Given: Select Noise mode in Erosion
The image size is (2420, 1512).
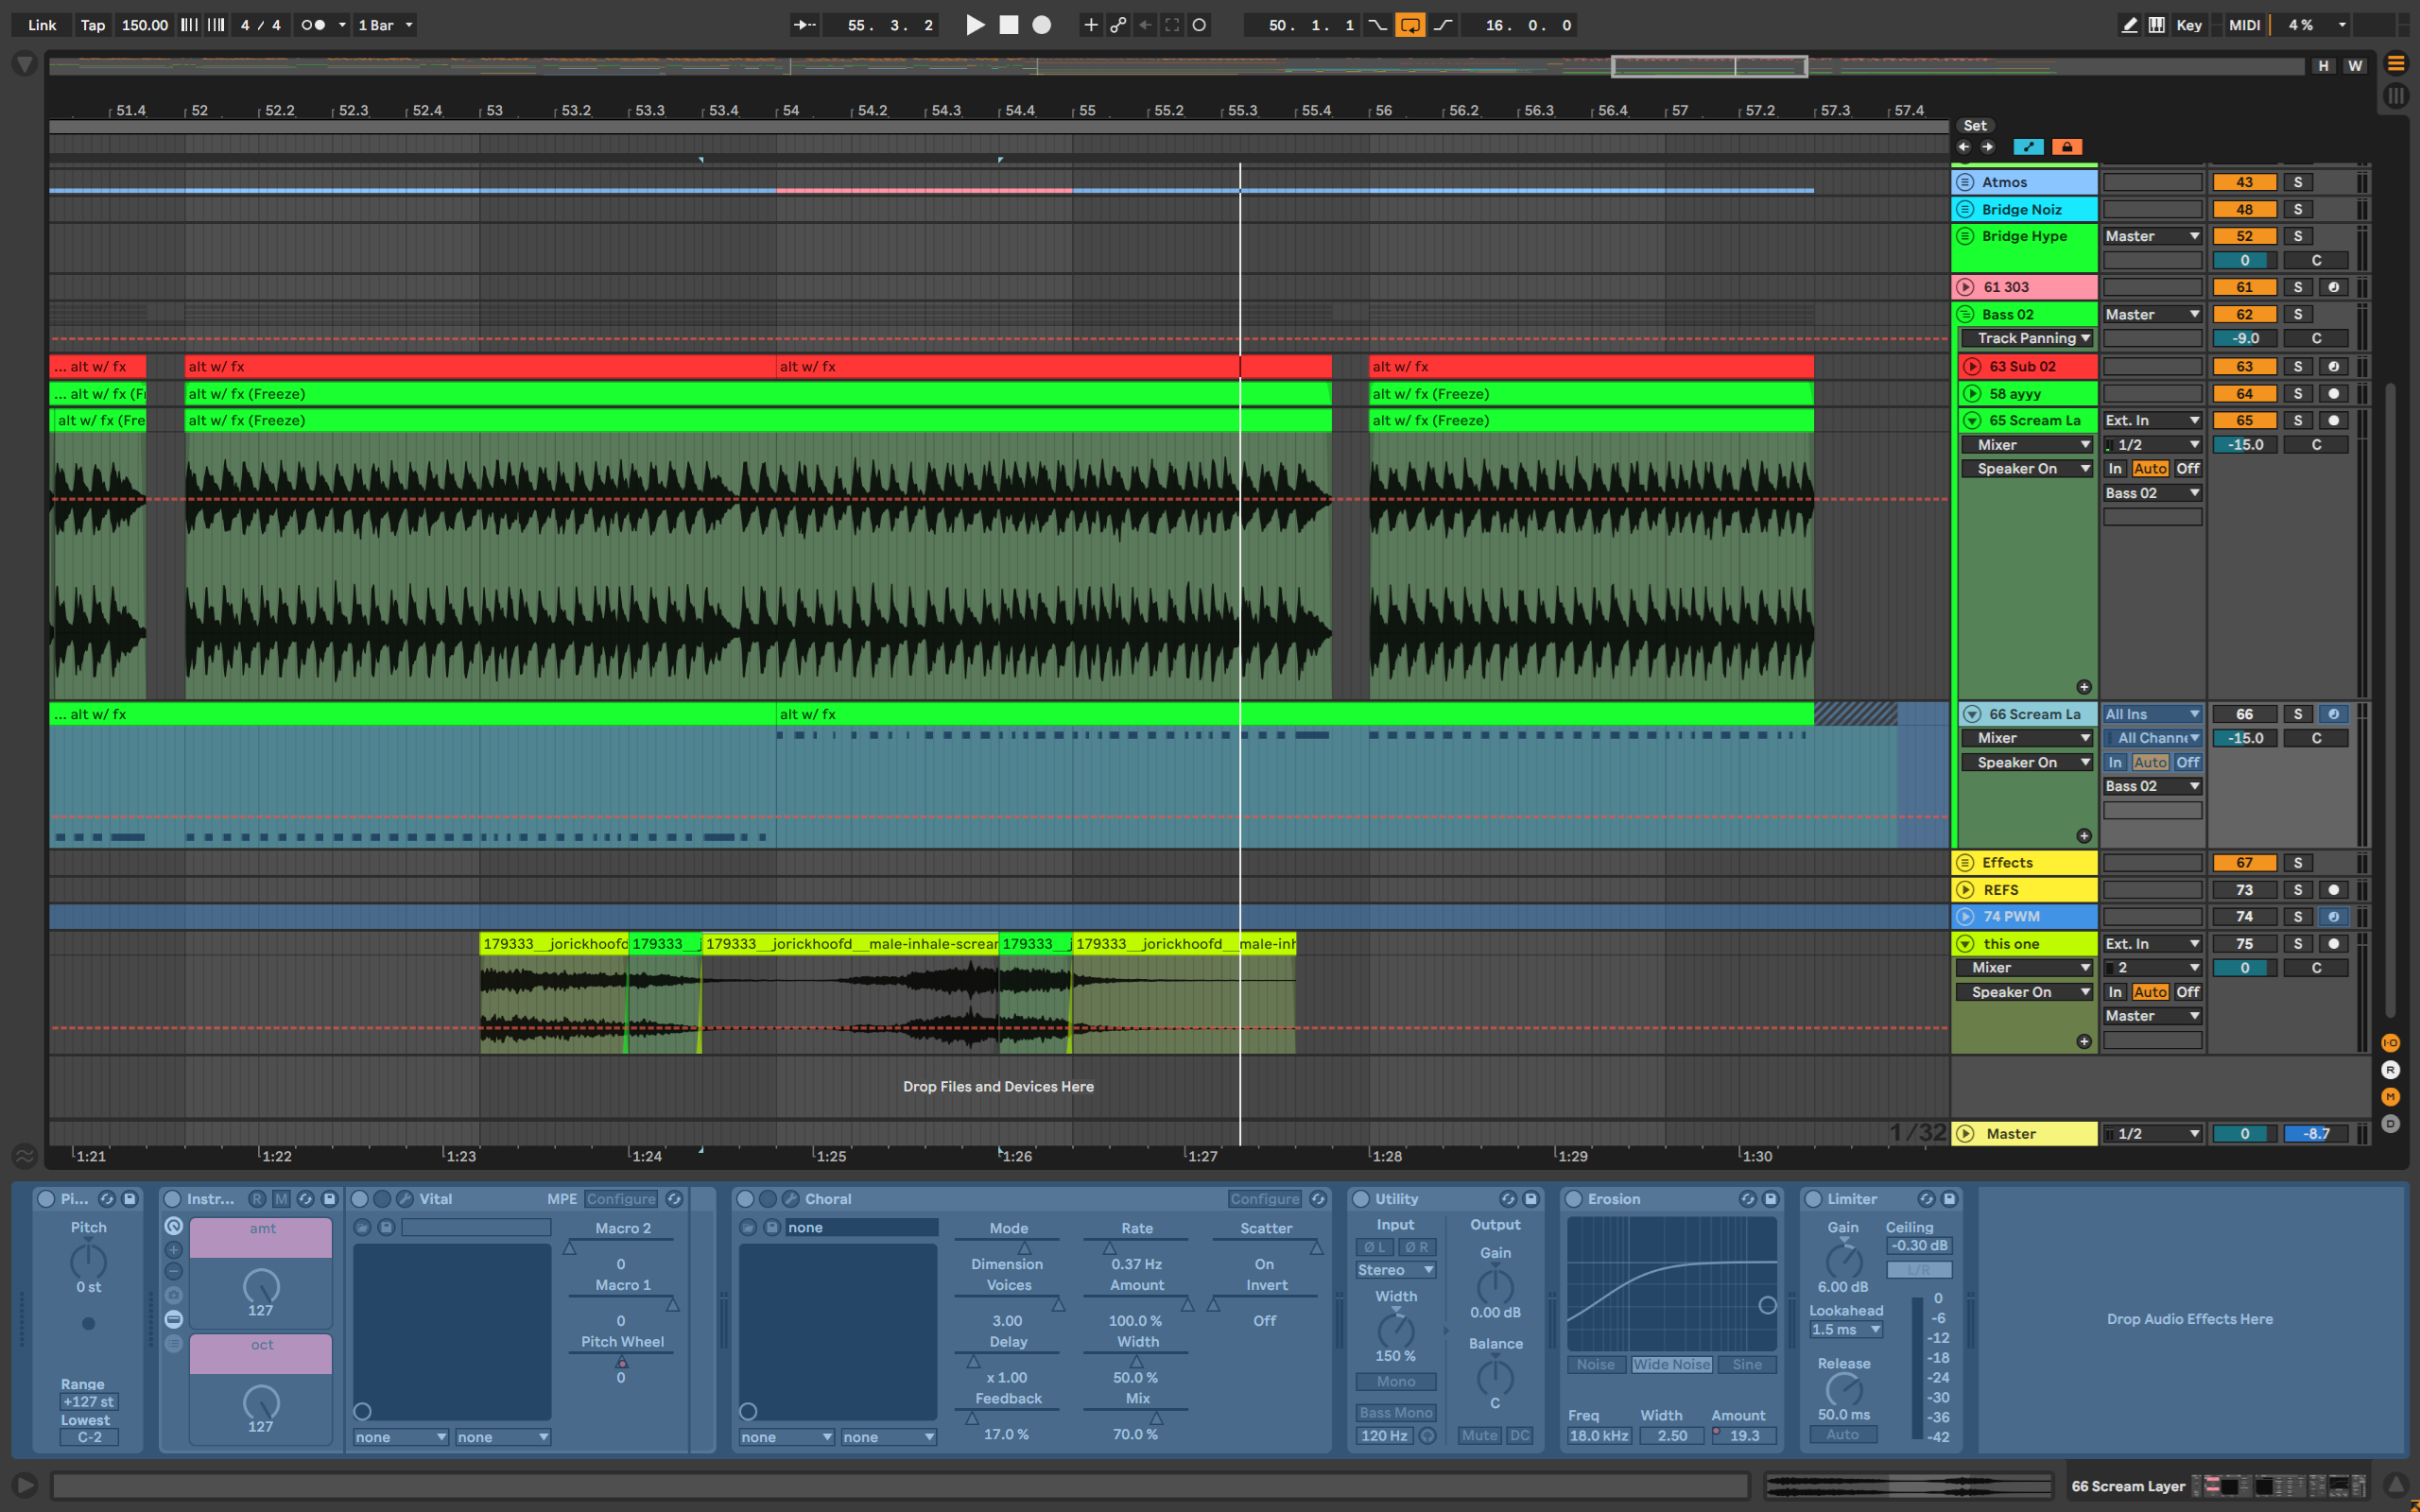Looking at the screenshot, I should tap(1596, 1365).
